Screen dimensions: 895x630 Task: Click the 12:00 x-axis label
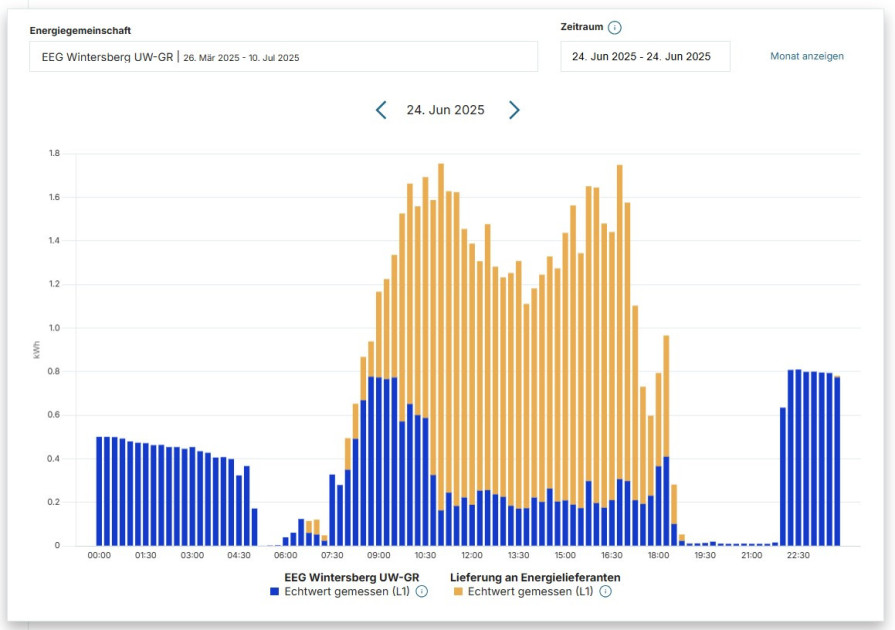pos(471,555)
